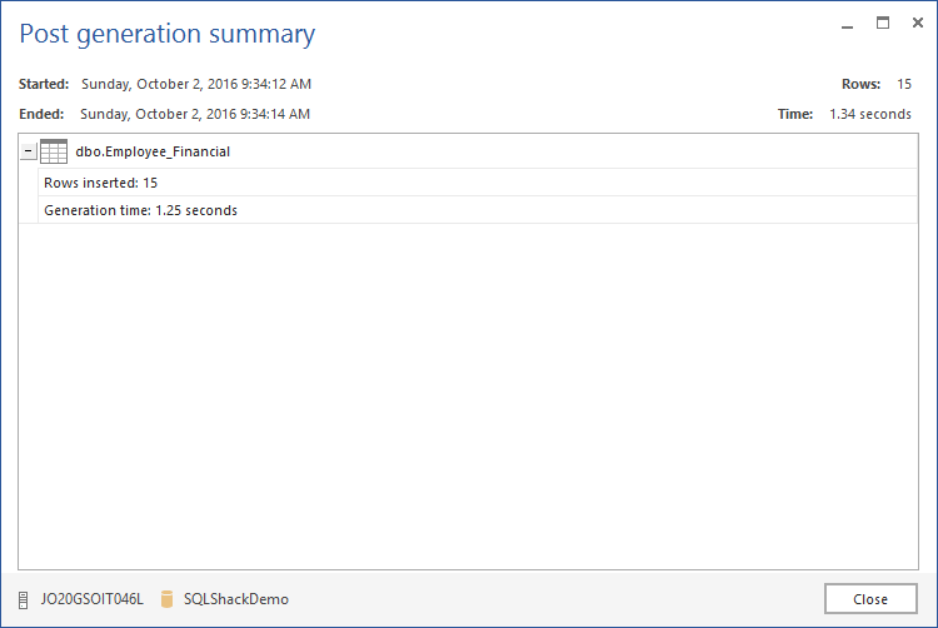The image size is (938, 628).
Task: Select the Generation time 1.25 seconds row
Action: 141,210
